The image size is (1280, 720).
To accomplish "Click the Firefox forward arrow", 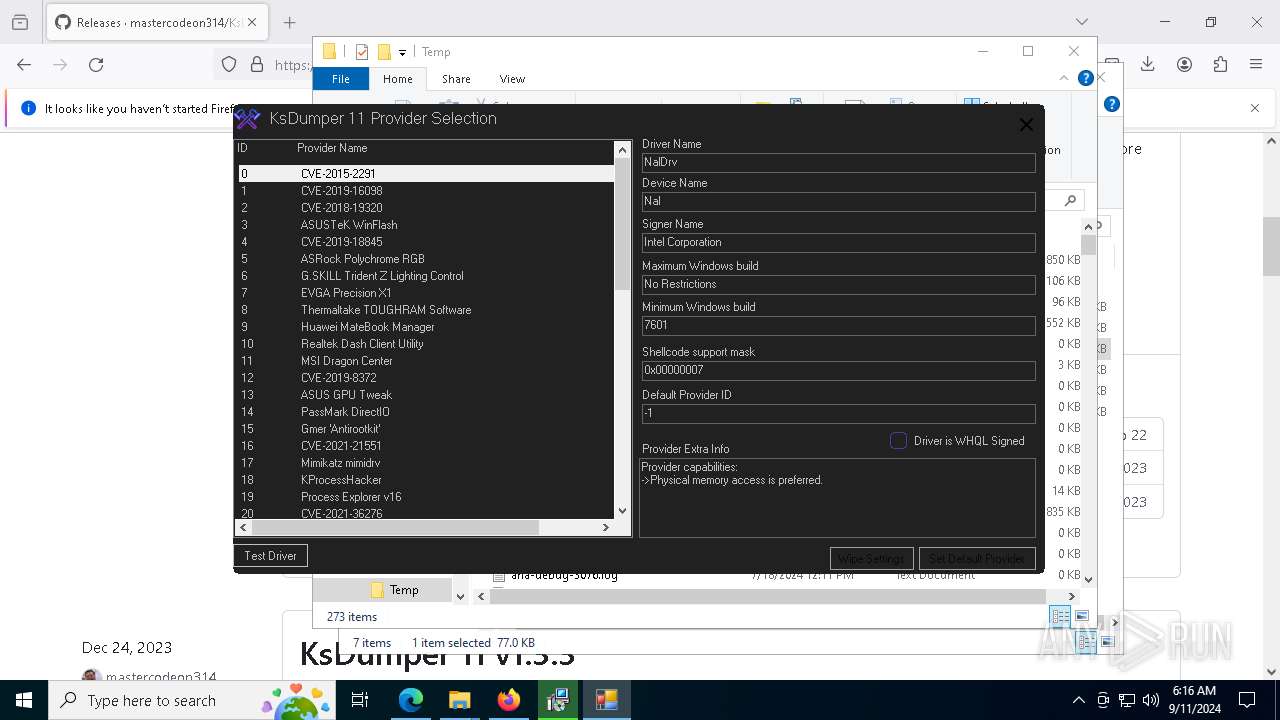I will tap(60, 64).
